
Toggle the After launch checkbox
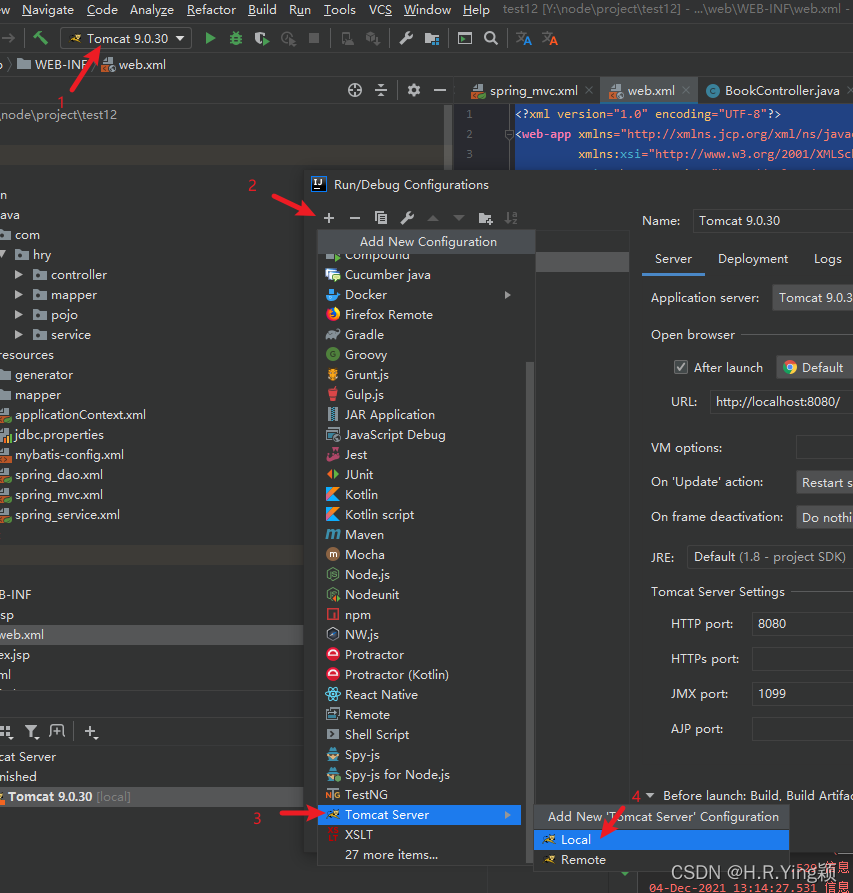pyautogui.click(x=681, y=367)
